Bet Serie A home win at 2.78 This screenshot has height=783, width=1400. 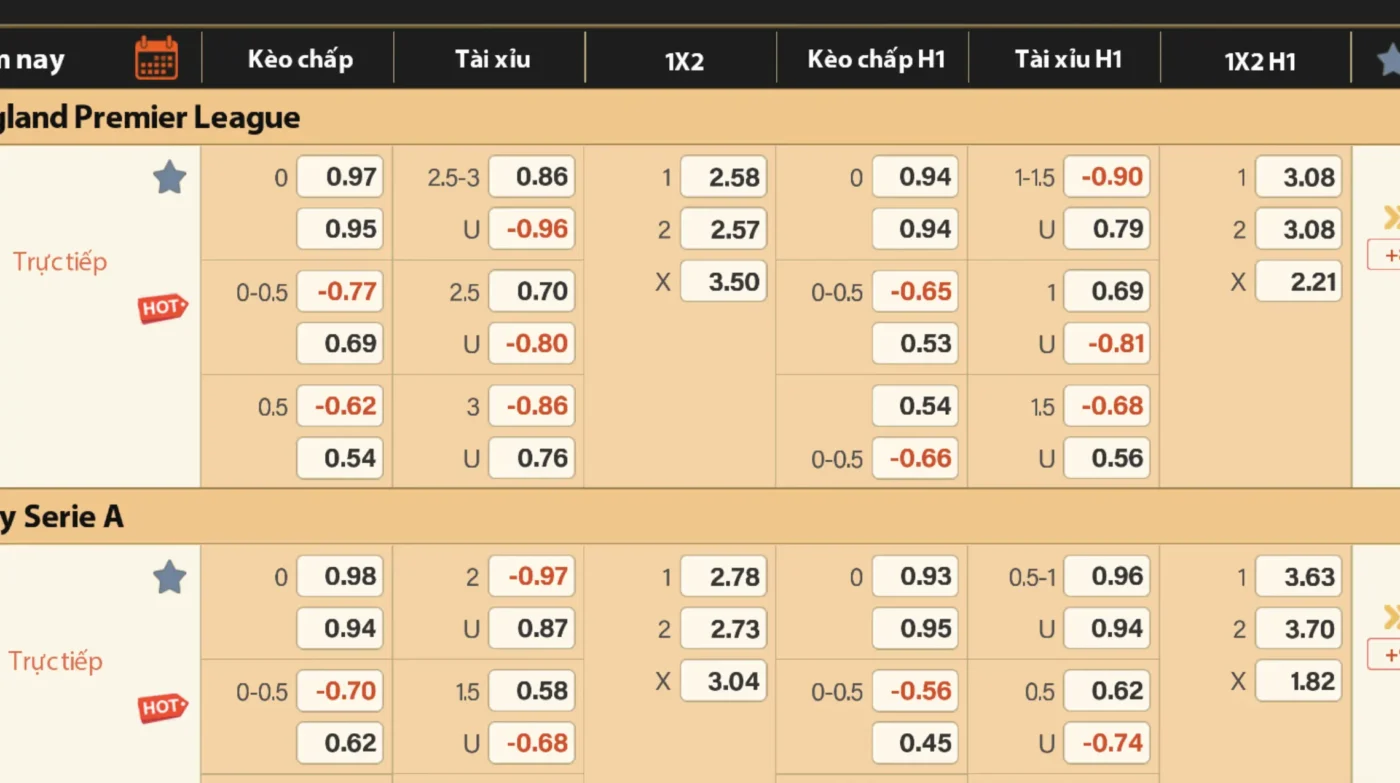click(x=724, y=576)
